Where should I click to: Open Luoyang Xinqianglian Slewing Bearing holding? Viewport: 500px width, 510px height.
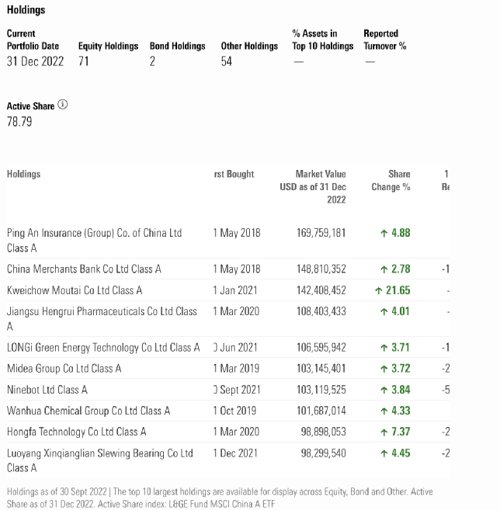click(100, 460)
